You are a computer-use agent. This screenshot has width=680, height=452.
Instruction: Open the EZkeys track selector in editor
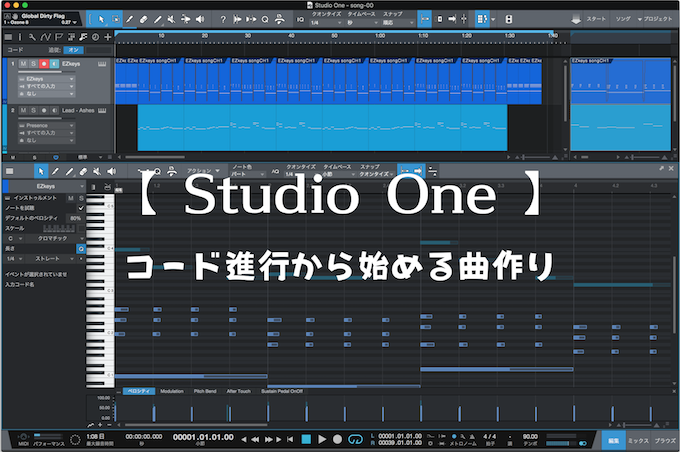coord(46,186)
